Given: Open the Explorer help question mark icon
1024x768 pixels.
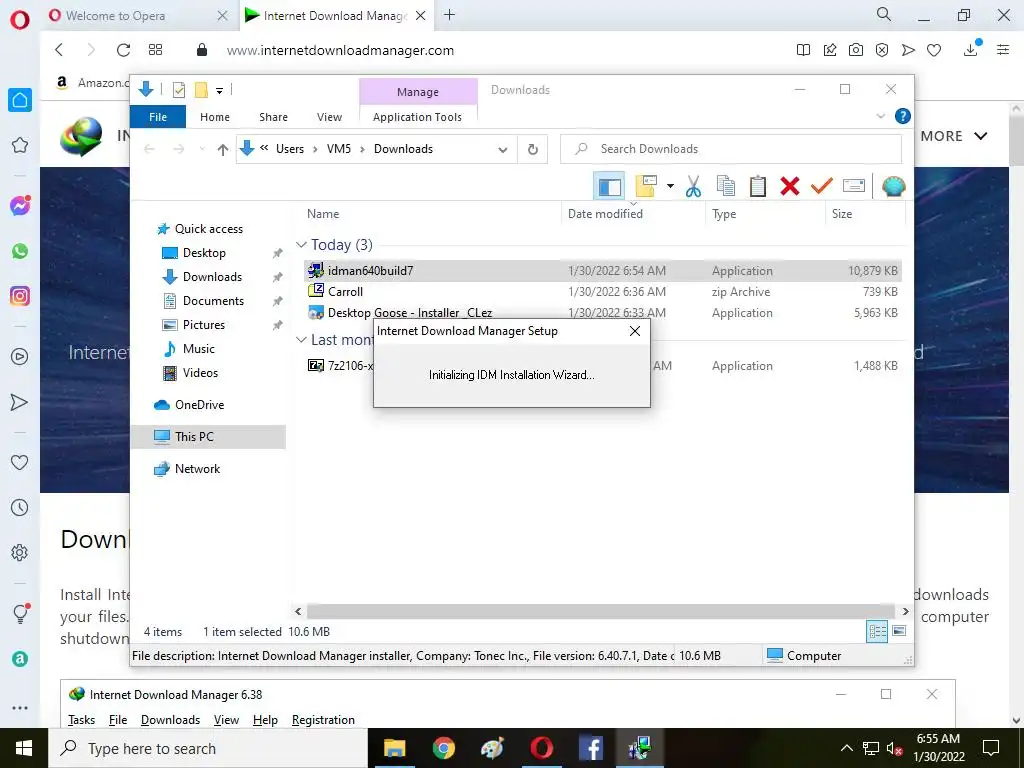Looking at the screenshot, I should click(903, 116).
